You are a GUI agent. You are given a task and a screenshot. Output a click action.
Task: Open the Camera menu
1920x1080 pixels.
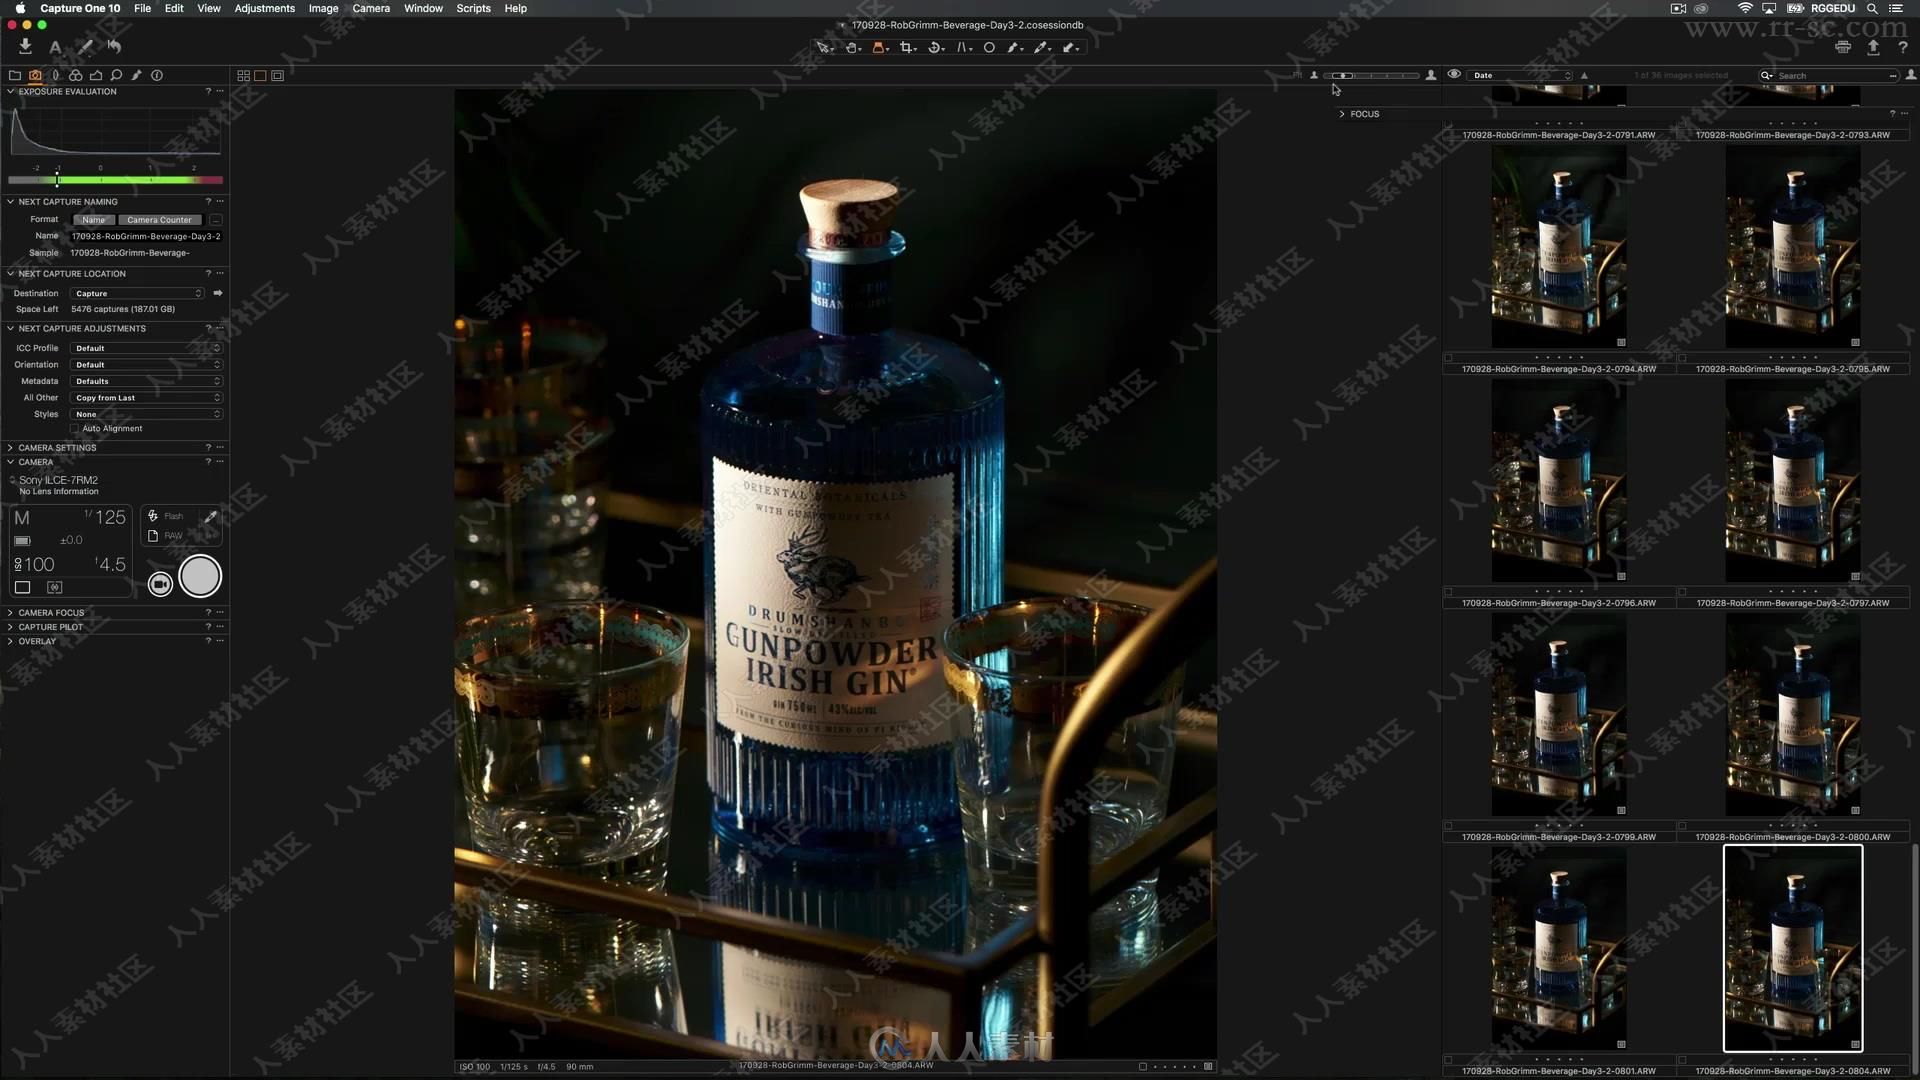click(x=371, y=8)
